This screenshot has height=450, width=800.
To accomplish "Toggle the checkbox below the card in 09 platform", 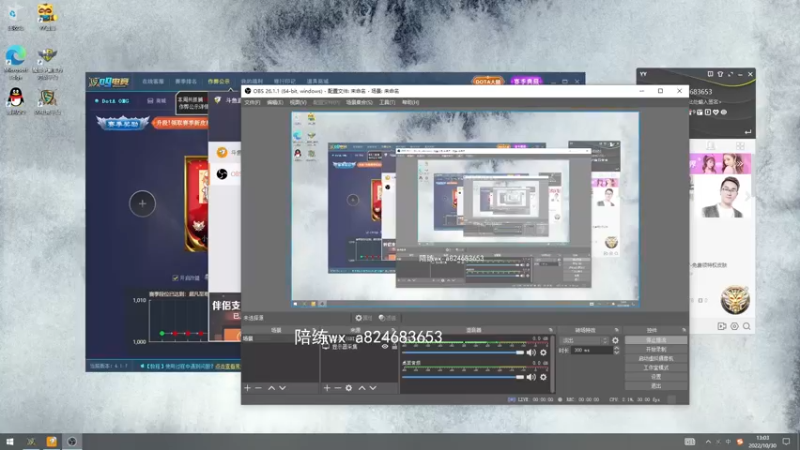I will point(176,278).
